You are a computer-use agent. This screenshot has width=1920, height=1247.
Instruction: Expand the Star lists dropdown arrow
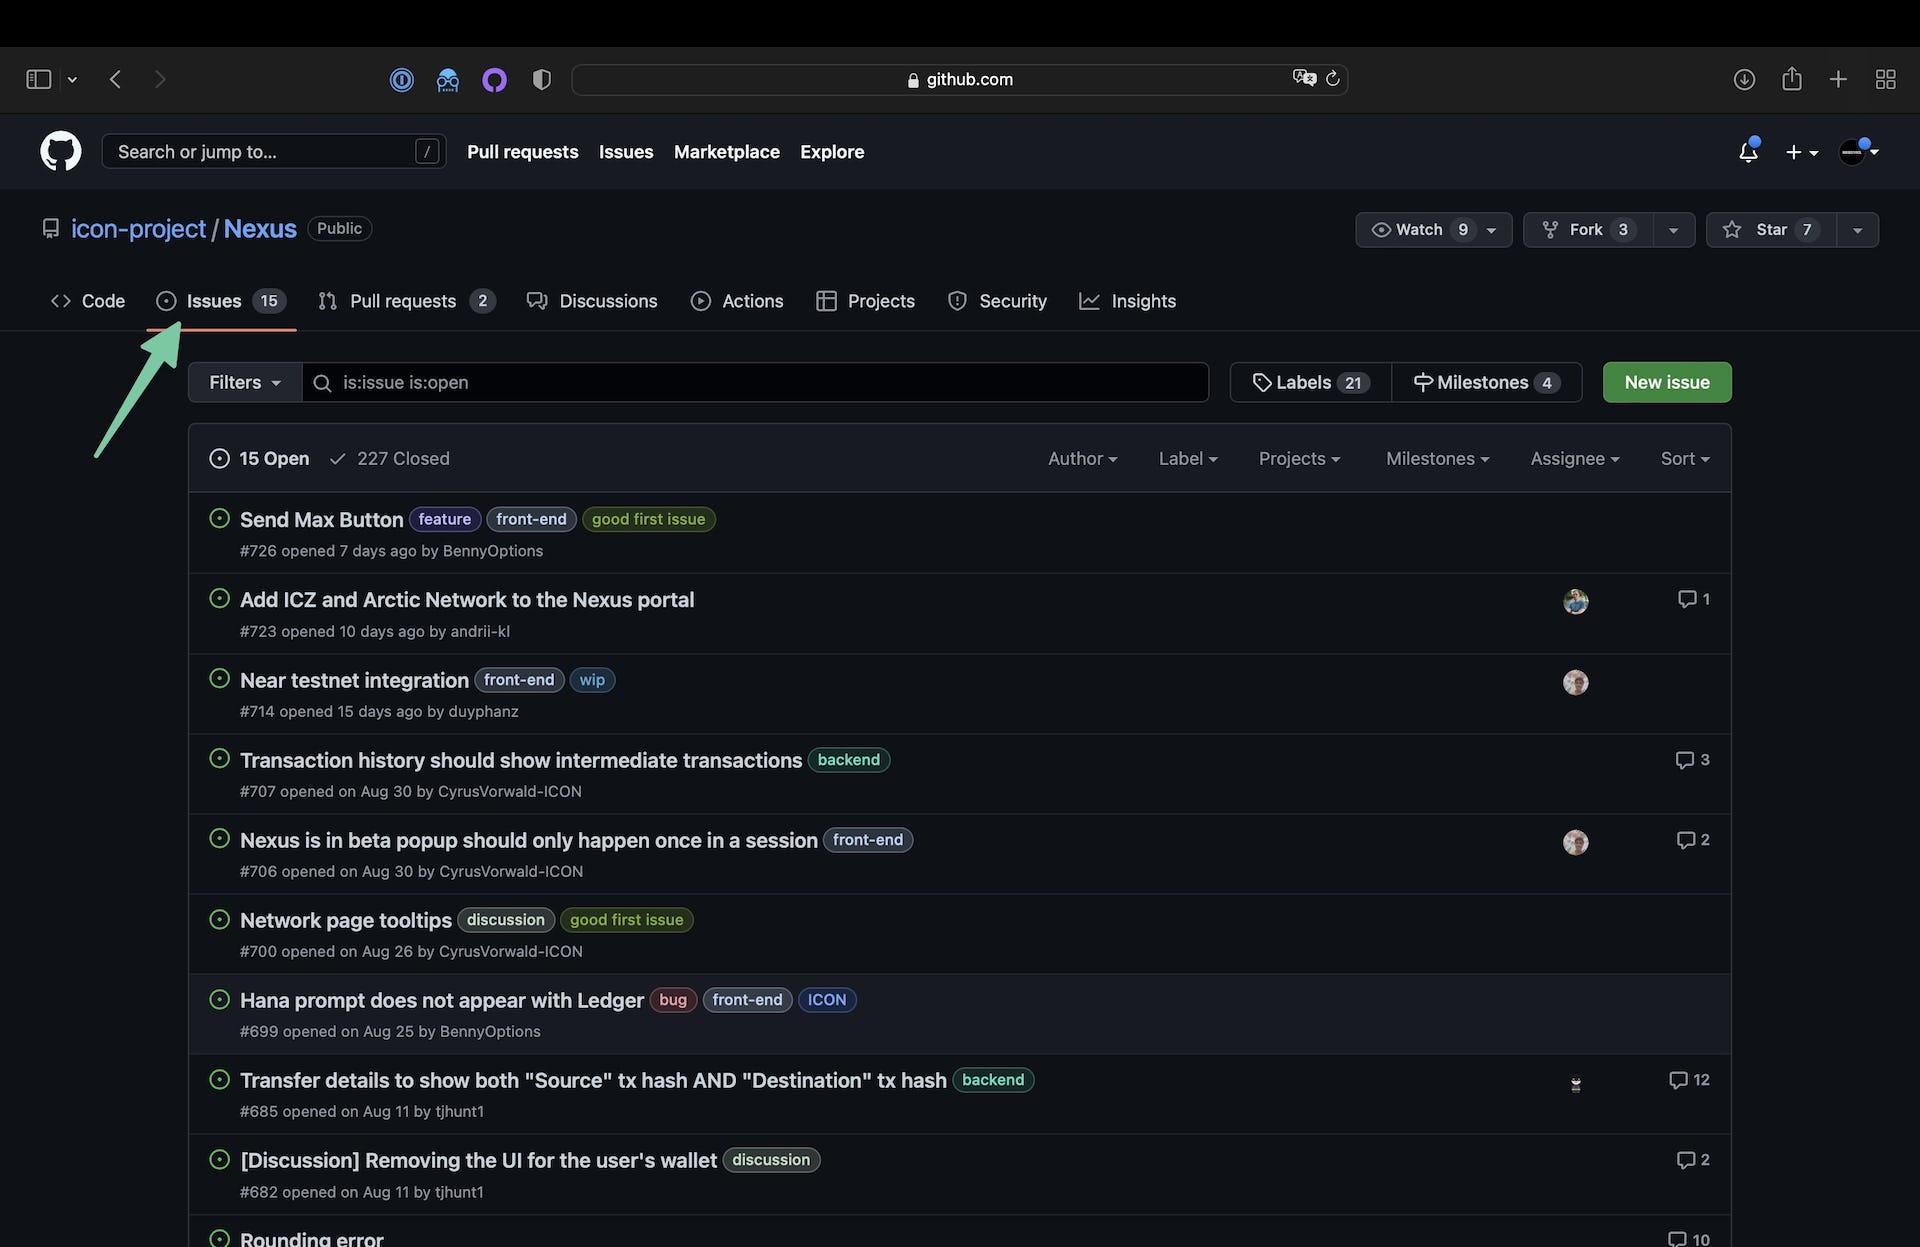point(1857,230)
